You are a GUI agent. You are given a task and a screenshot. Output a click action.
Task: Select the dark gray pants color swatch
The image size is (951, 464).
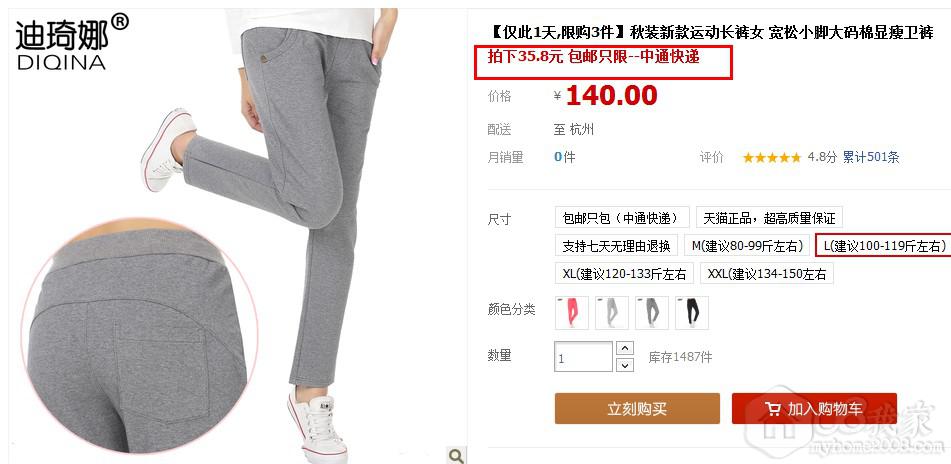(x=651, y=312)
